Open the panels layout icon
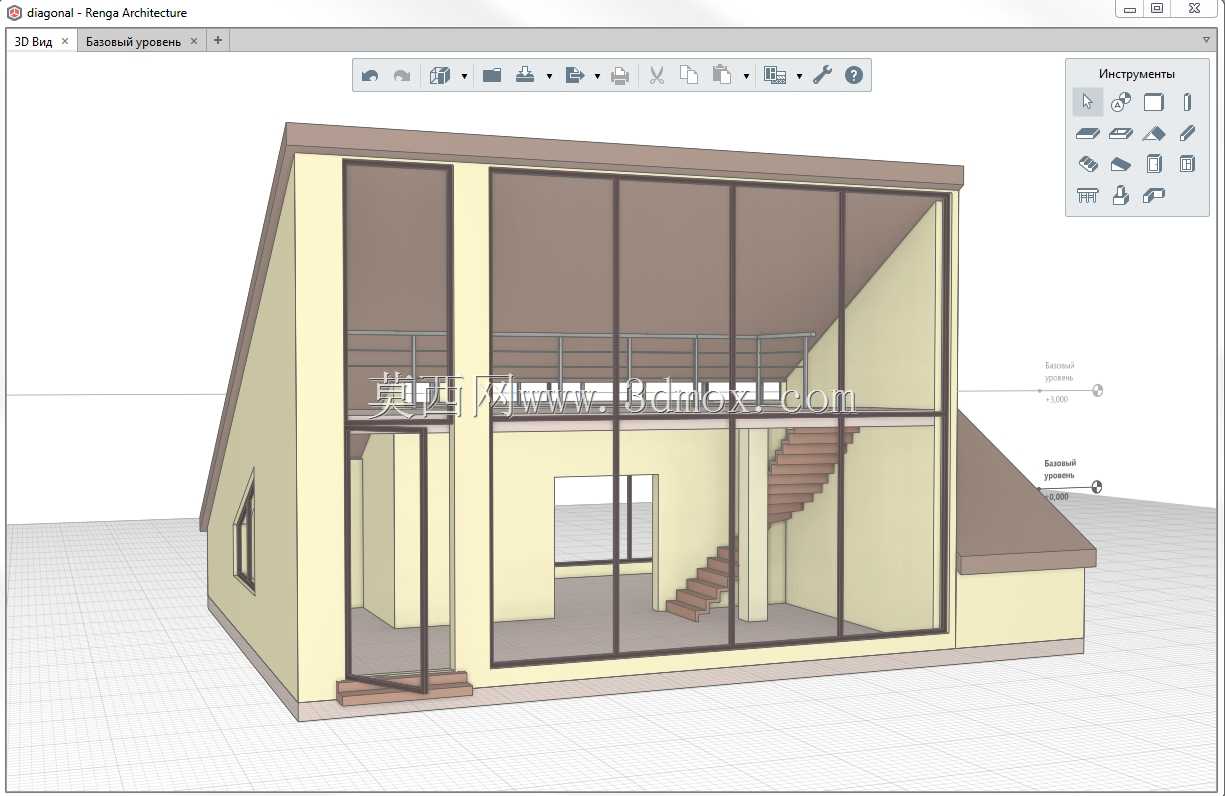Image resolution: width=1225 pixels, height=796 pixels. pos(775,75)
